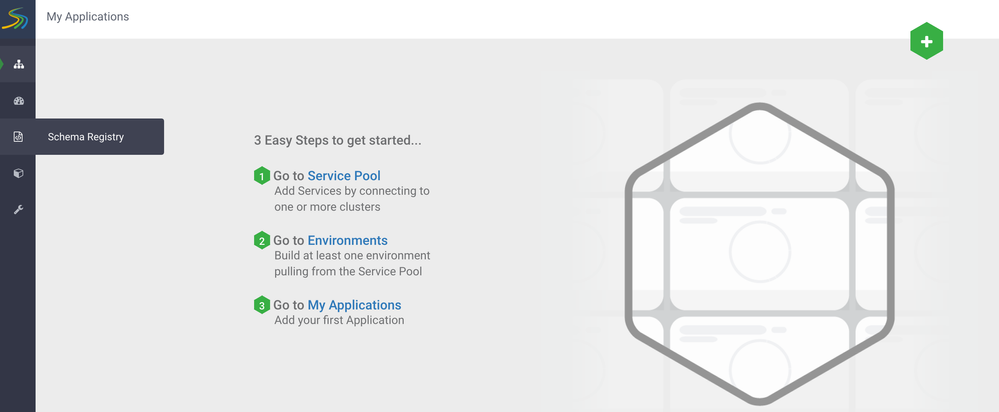
Task: Click 'Build at least one environment' text
Action: (352, 255)
